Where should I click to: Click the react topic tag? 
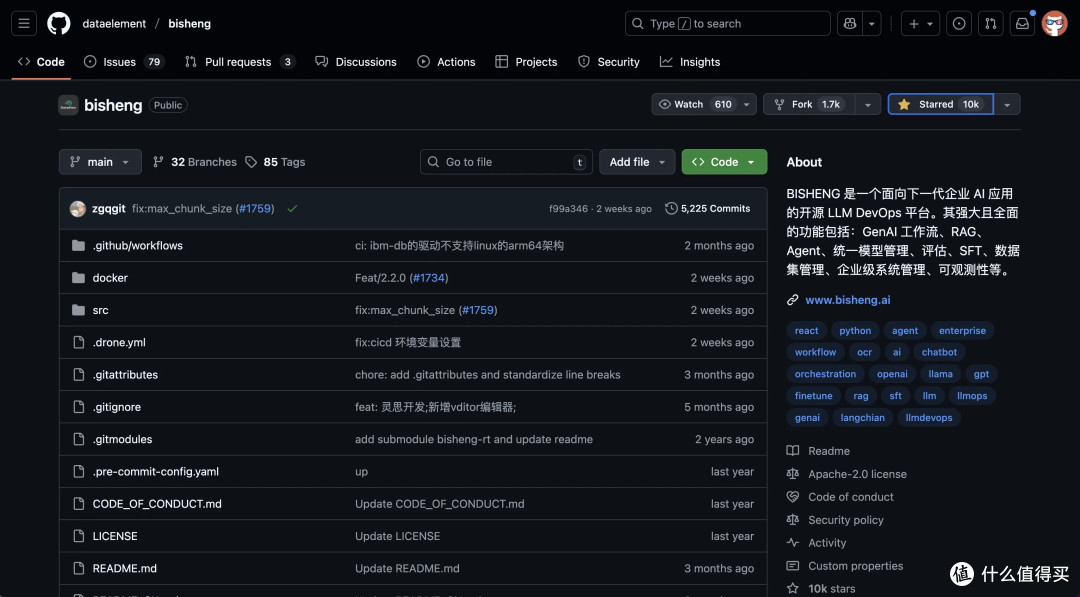(807, 331)
